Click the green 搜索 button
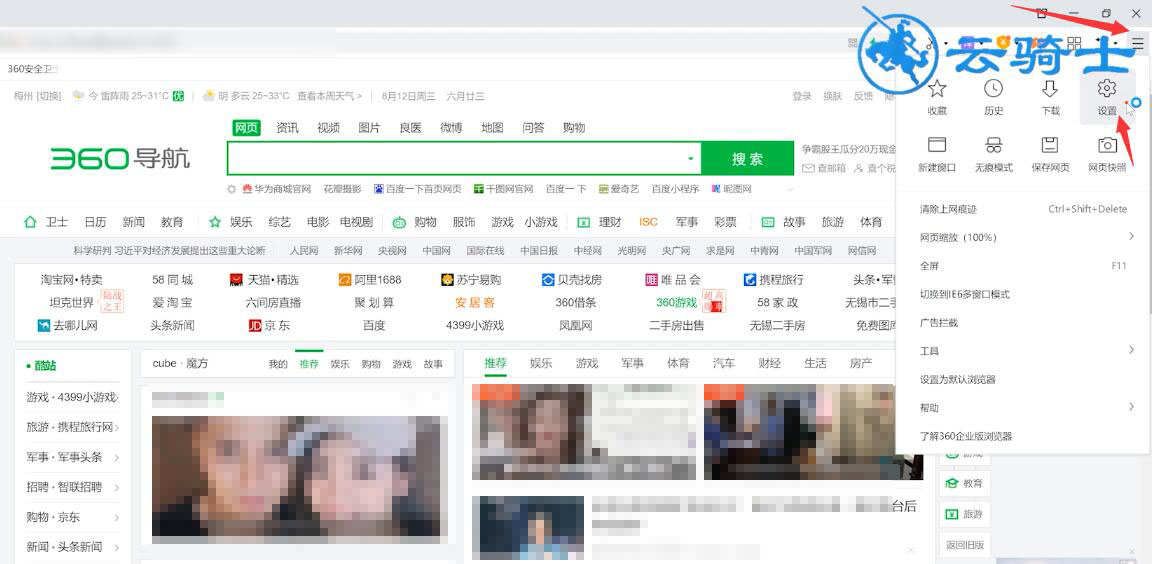This screenshot has width=1152, height=564. click(x=747, y=159)
